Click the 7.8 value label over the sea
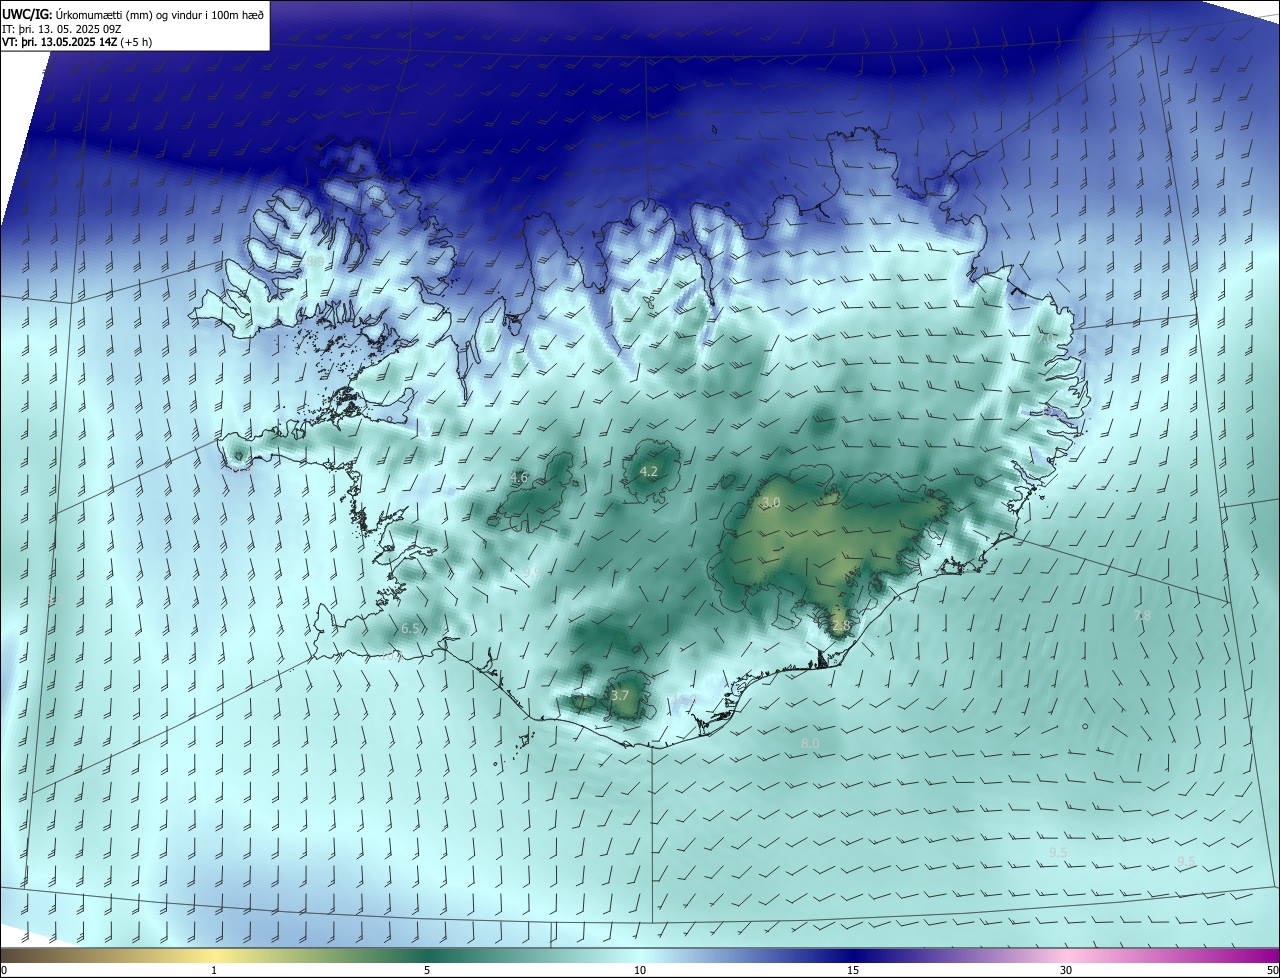The image size is (1280, 978). click(x=1143, y=615)
